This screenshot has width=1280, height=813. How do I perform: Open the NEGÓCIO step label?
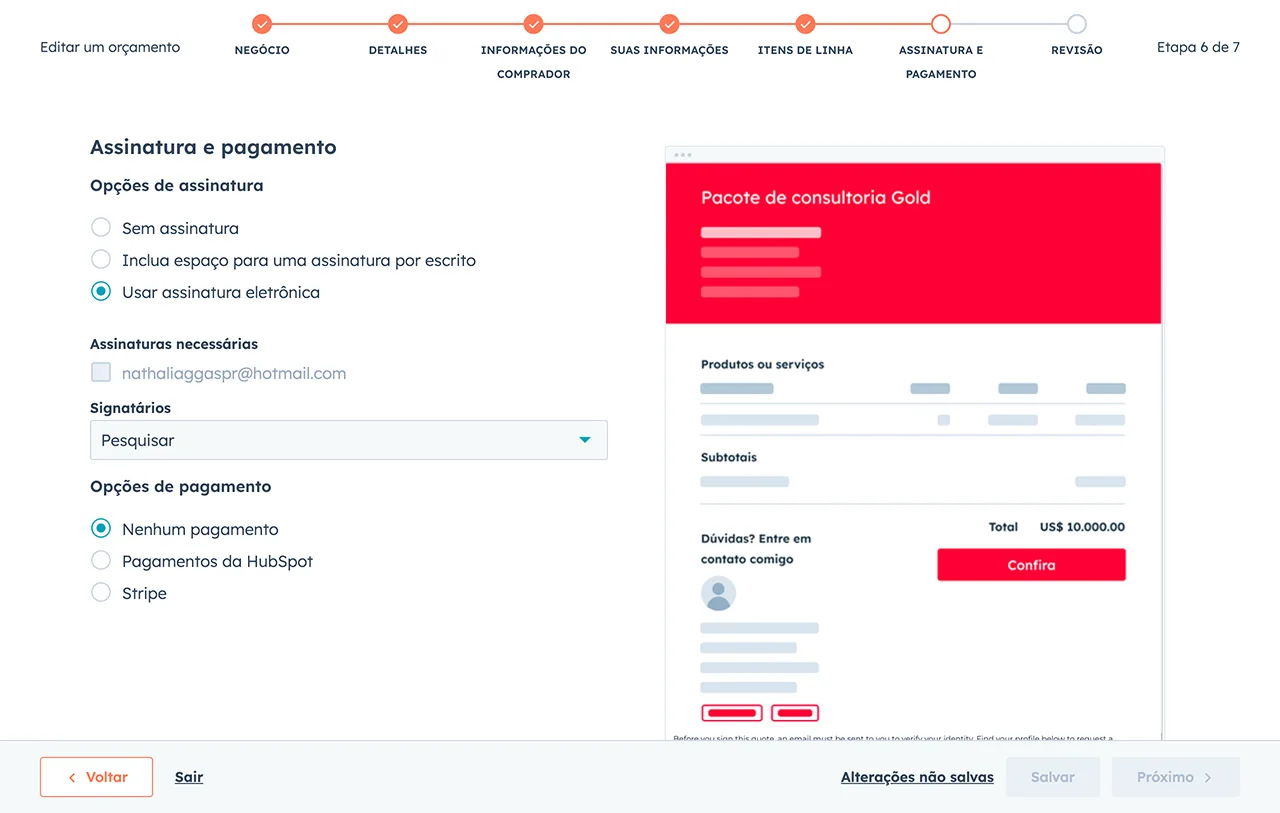[262, 50]
